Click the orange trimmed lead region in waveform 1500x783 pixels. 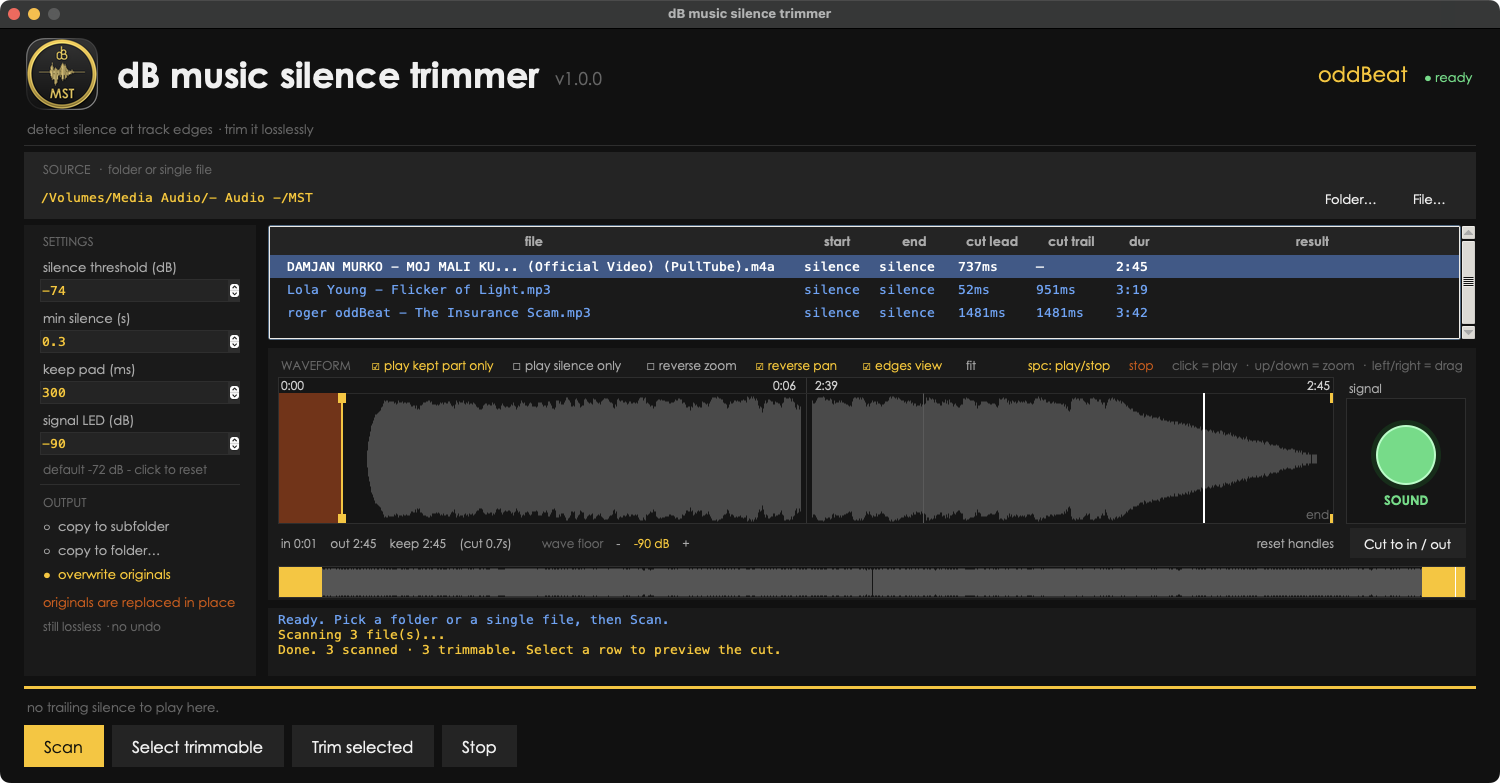point(310,457)
